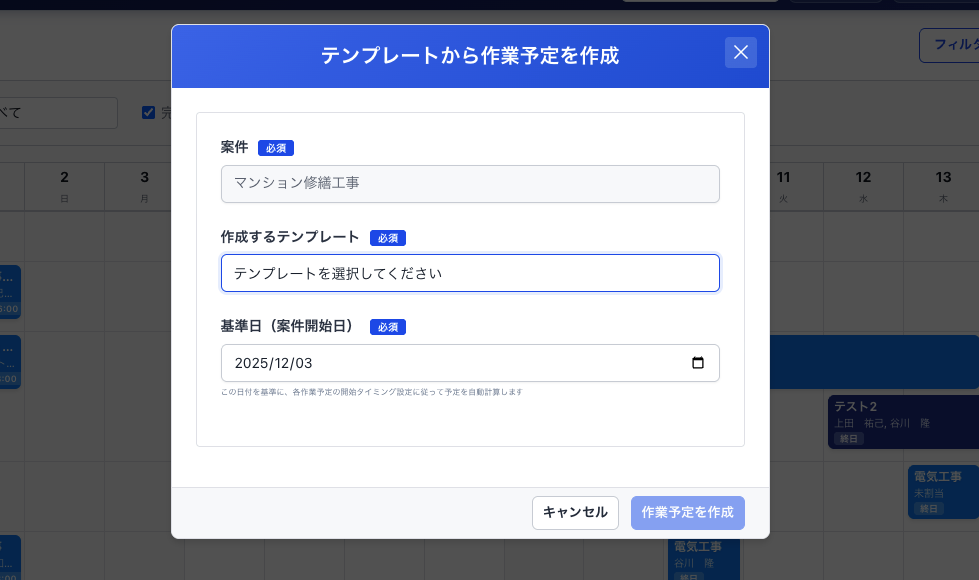This screenshot has width=979, height=580.
Task: Open the 電気工事 event marked 未対応
Action: (x=938, y=490)
